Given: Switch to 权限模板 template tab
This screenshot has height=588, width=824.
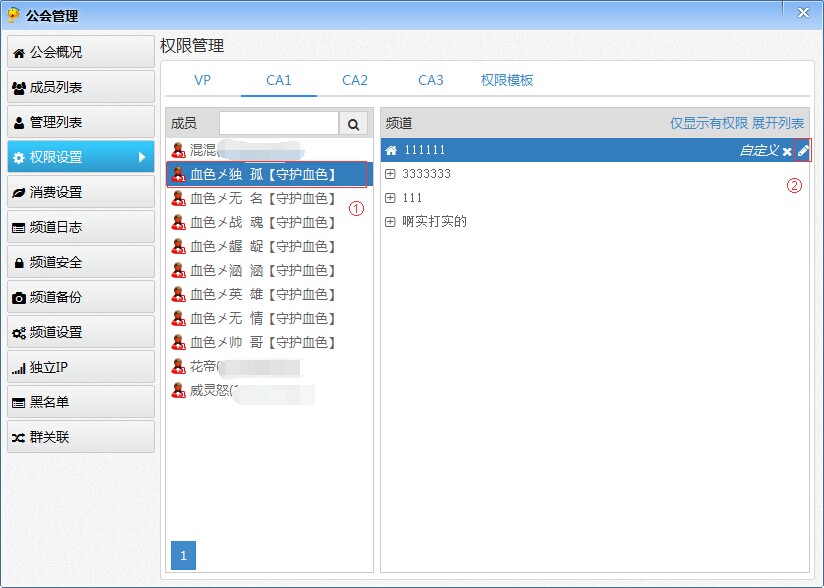Looking at the screenshot, I should (507, 80).
